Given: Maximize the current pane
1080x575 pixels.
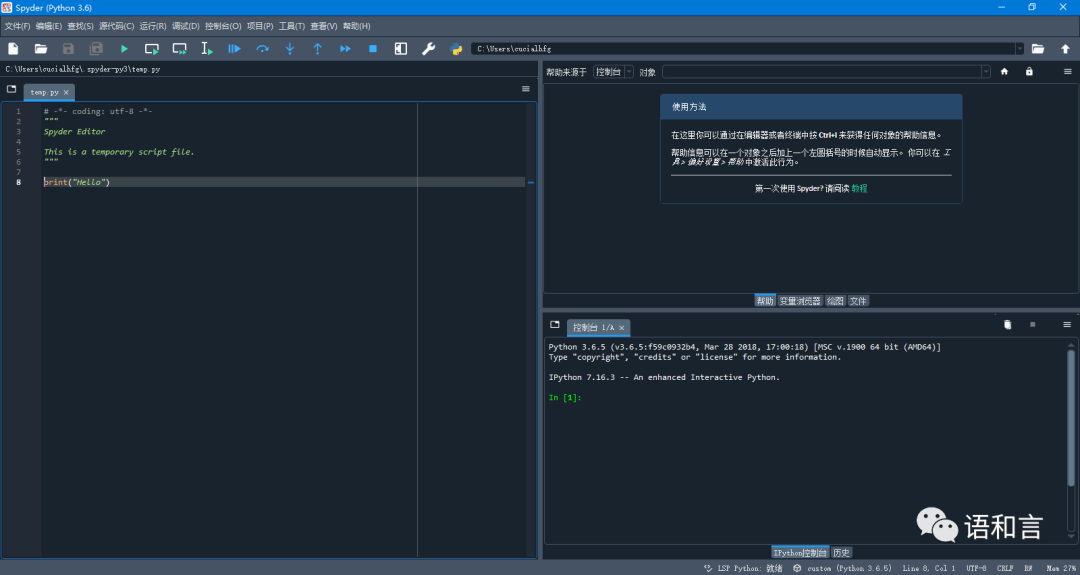Looking at the screenshot, I should 401,49.
